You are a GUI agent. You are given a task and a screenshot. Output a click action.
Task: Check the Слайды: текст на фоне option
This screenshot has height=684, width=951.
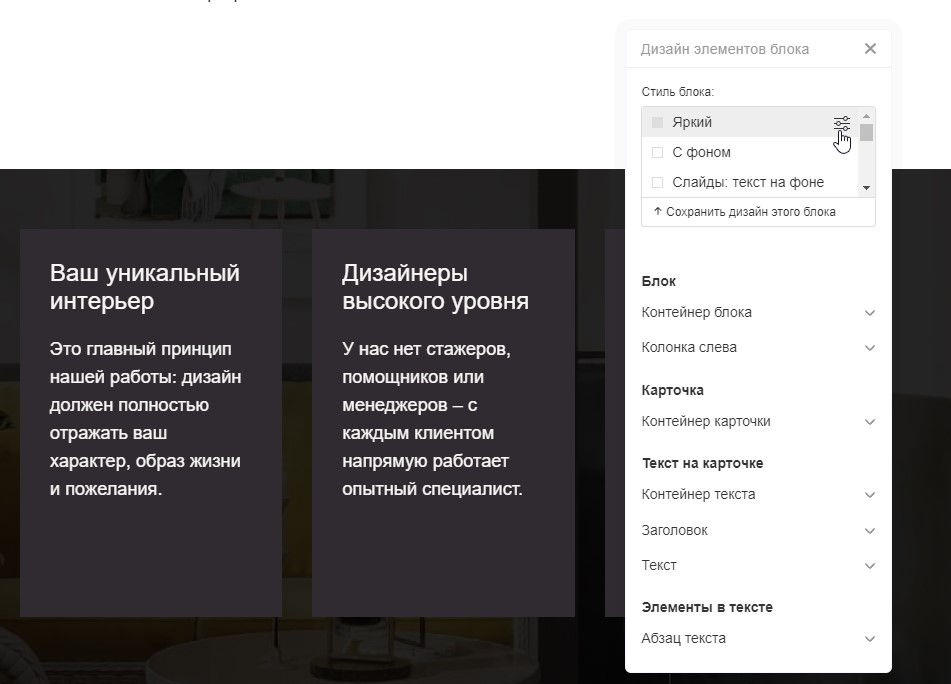657,183
